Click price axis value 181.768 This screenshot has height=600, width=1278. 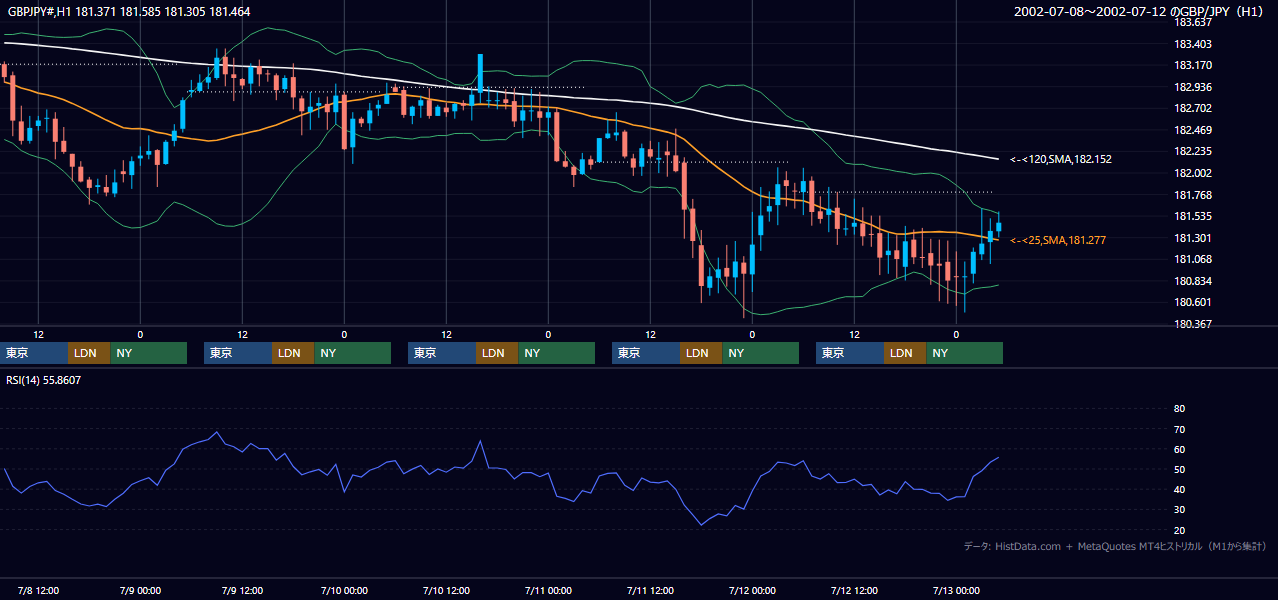click(1192, 195)
